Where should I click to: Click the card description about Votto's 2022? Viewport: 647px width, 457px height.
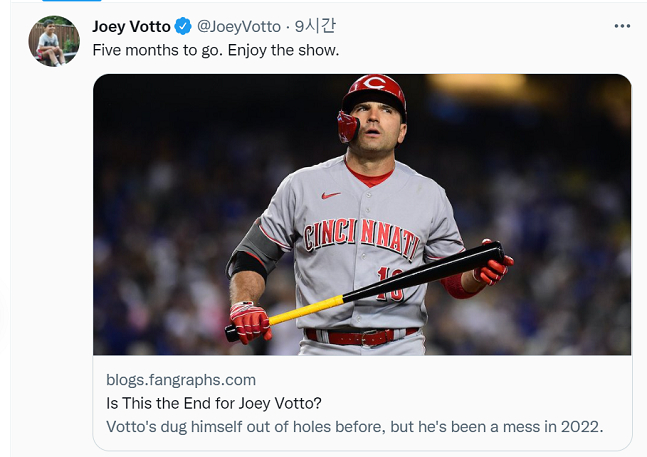point(354,427)
